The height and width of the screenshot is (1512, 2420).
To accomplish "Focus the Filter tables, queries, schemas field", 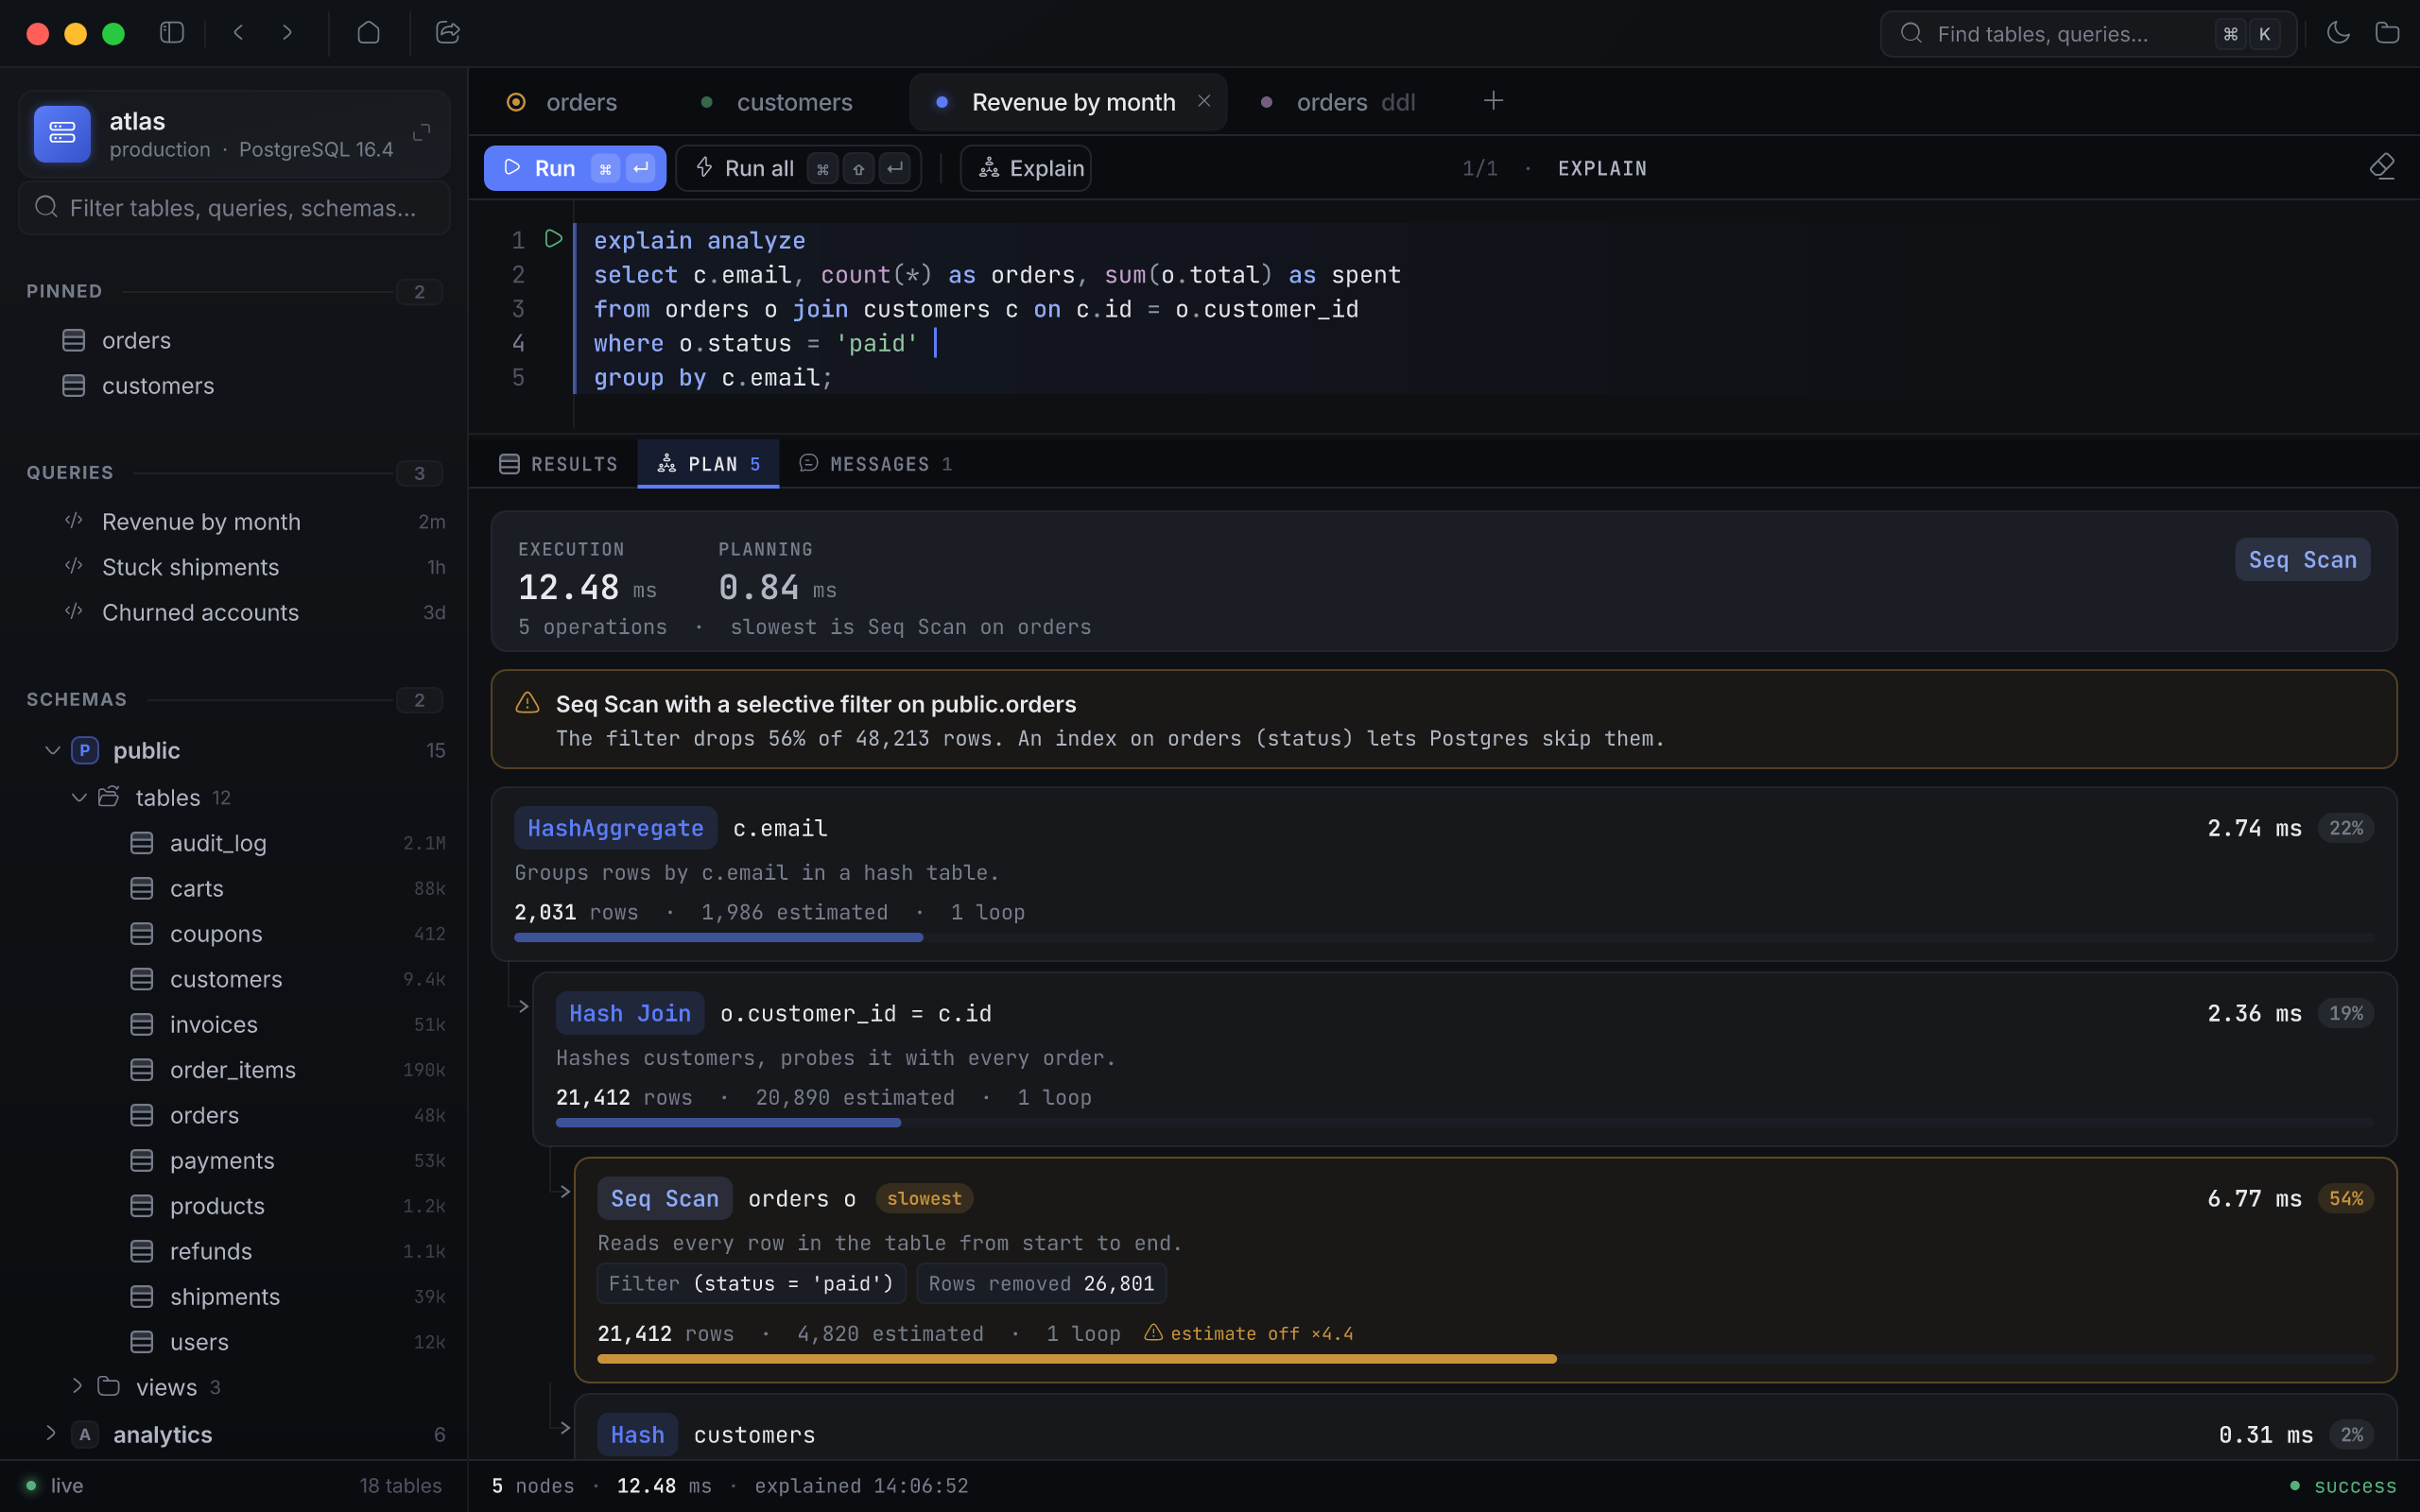I will point(234,208).
